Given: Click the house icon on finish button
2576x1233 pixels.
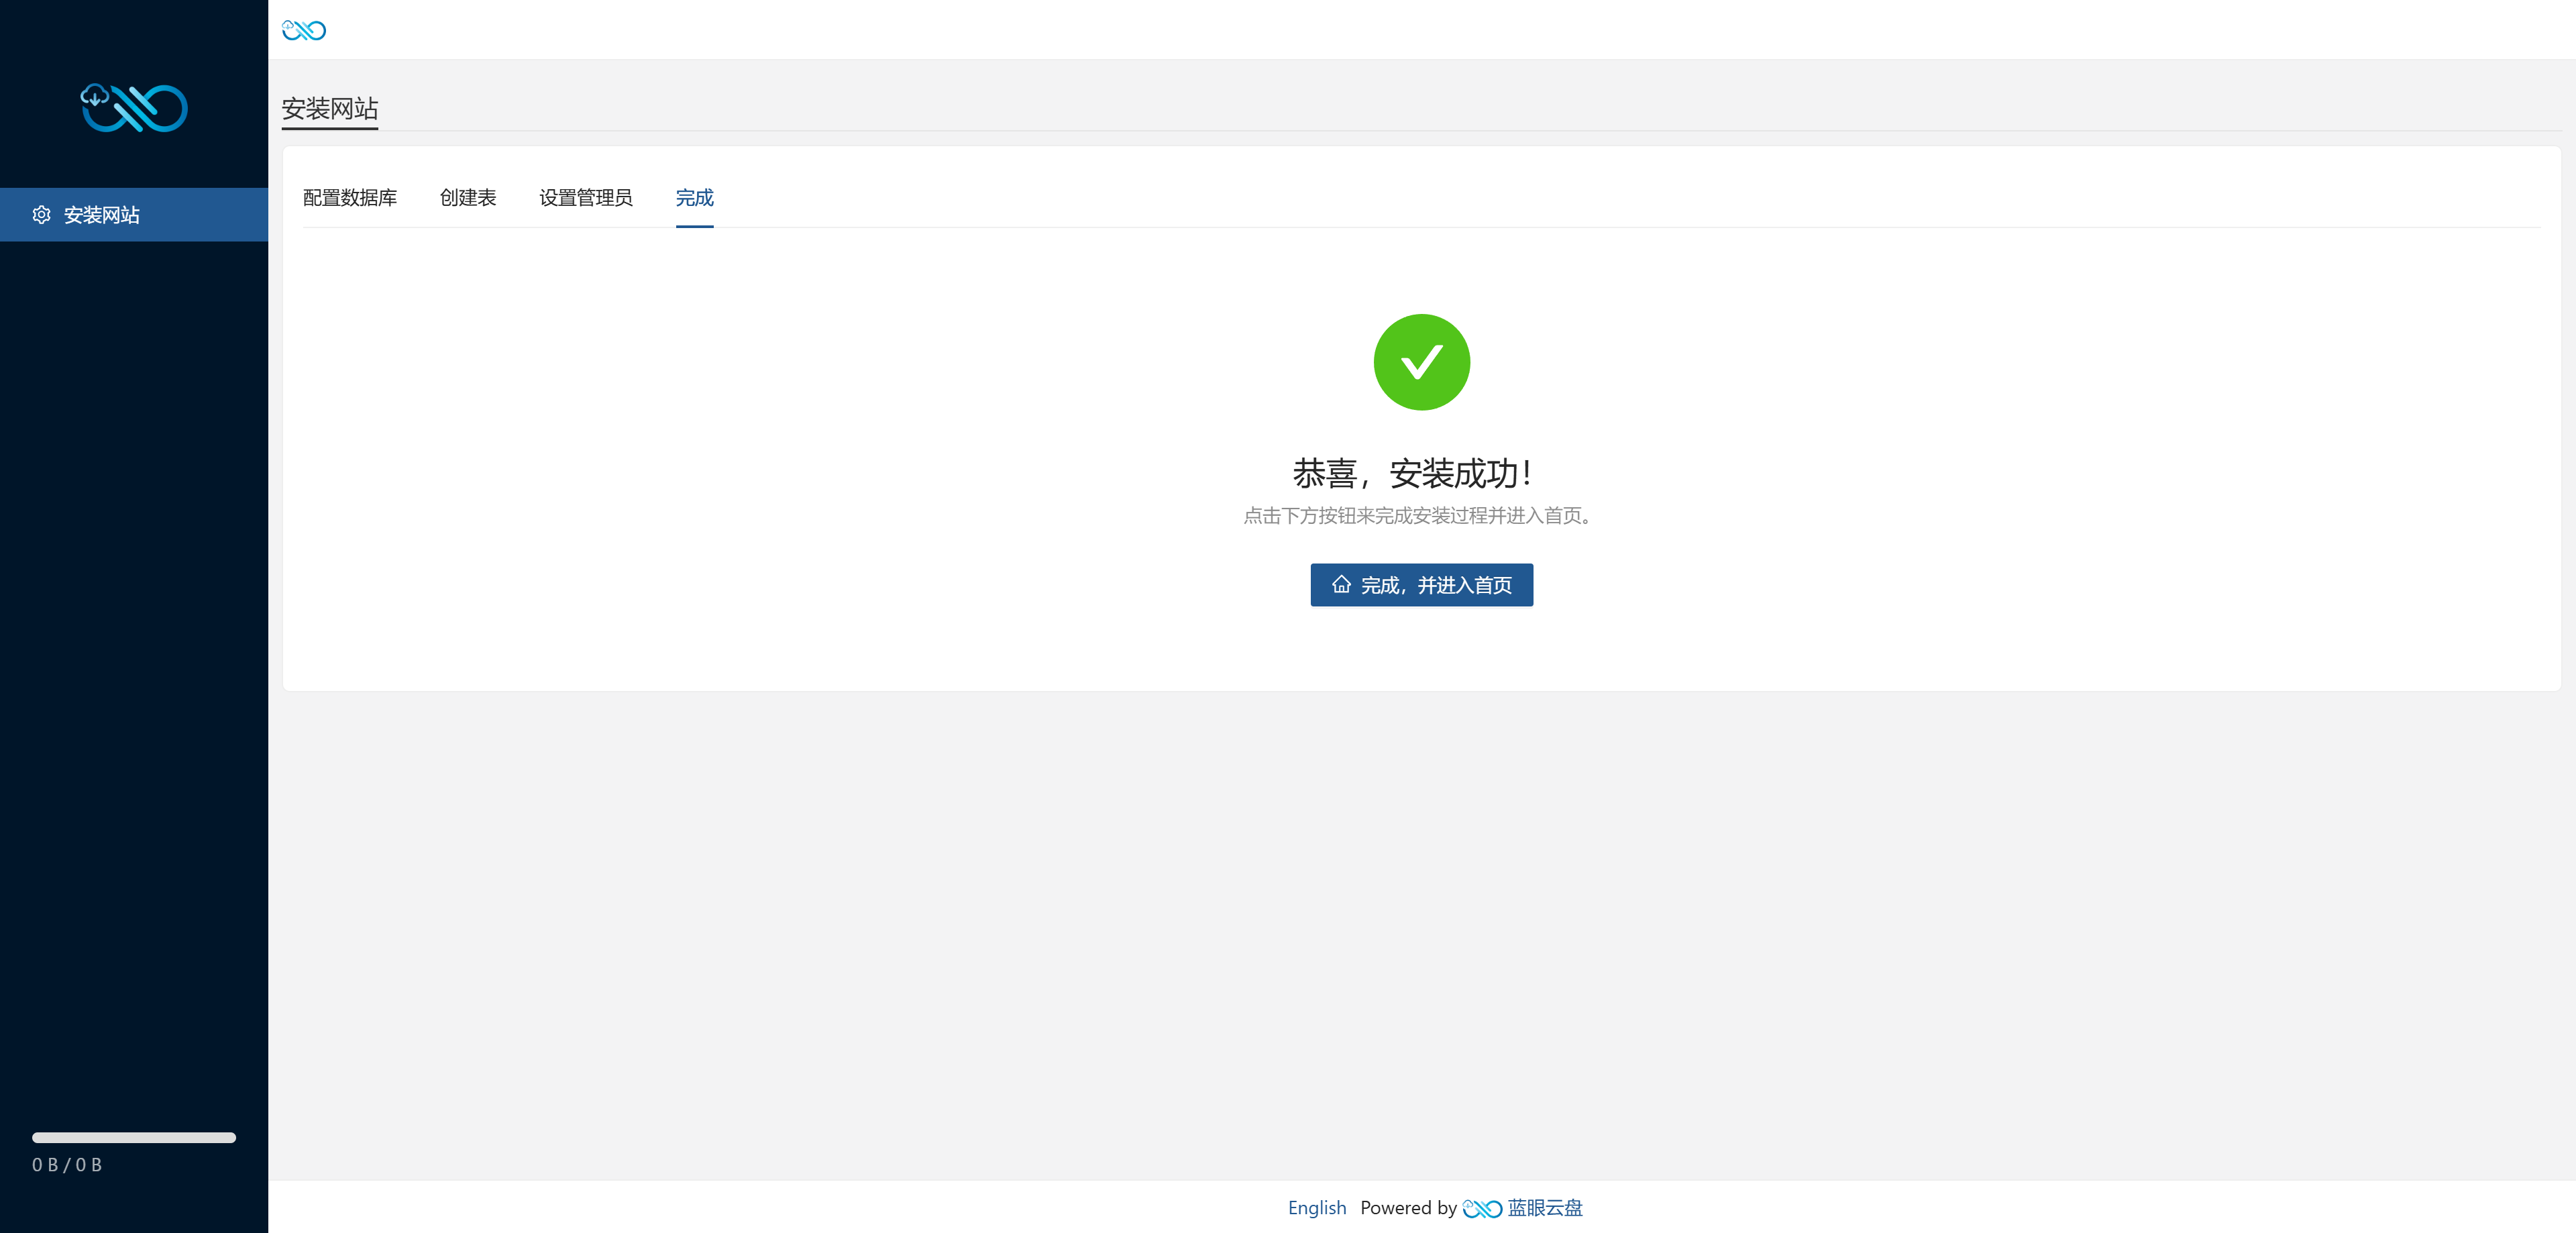Looking at the screenshot, I should 1341,585.
